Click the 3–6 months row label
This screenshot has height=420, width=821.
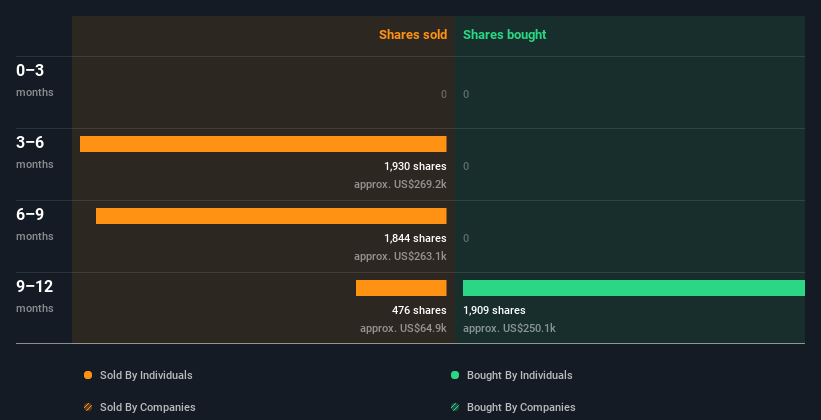(x=35, y=152)
